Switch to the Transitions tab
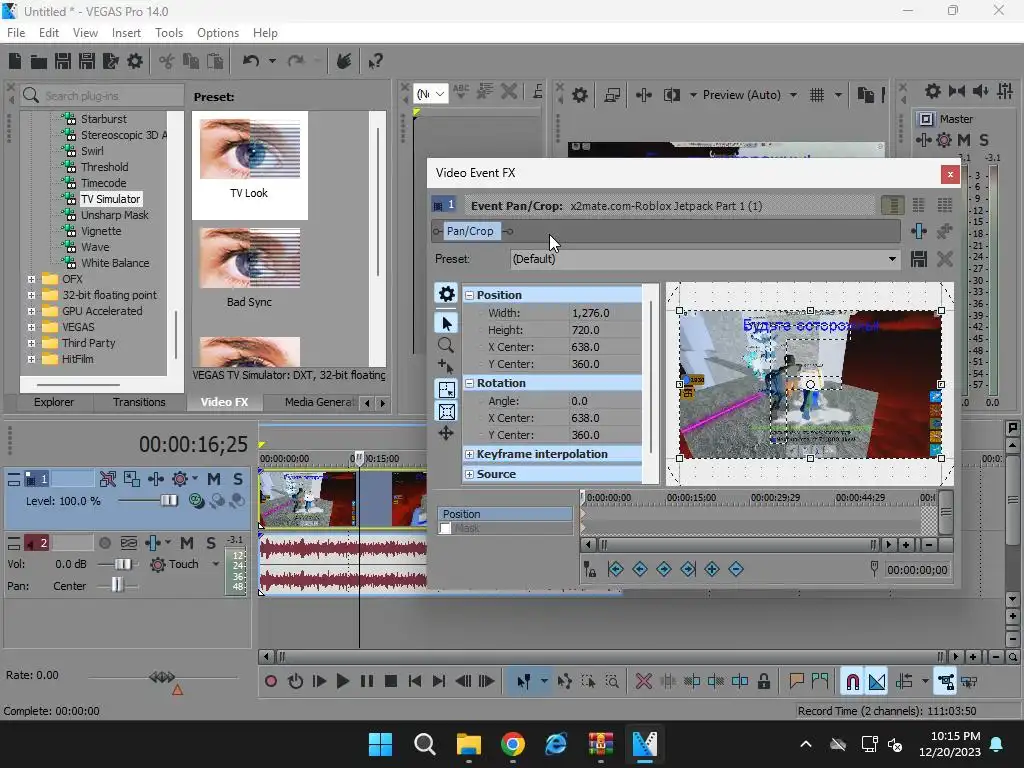Image resolution: width=1024 pixels, height=768 pixels. pos(139,402)
